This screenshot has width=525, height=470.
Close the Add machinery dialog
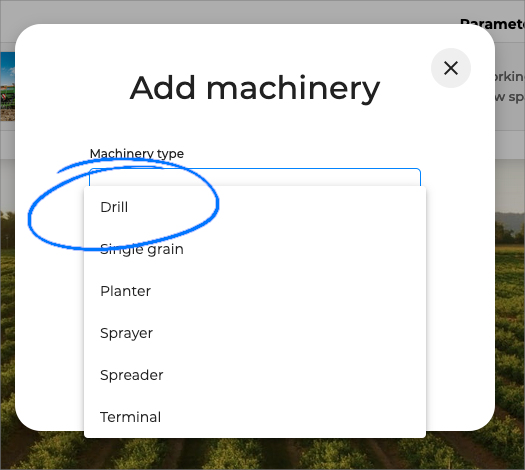(451, 68)
